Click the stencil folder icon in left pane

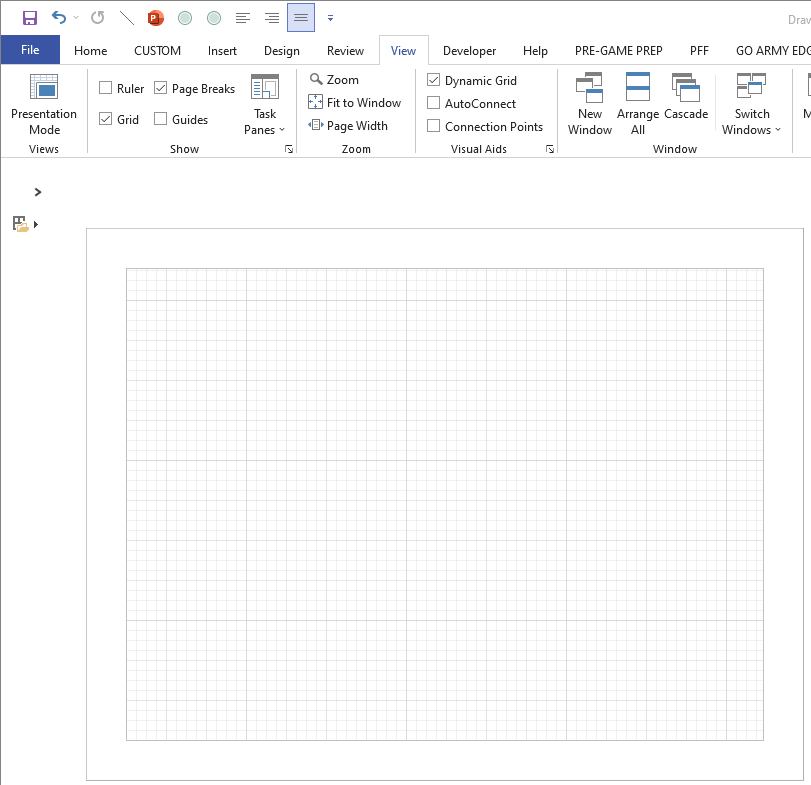click(x=20, y=224)
